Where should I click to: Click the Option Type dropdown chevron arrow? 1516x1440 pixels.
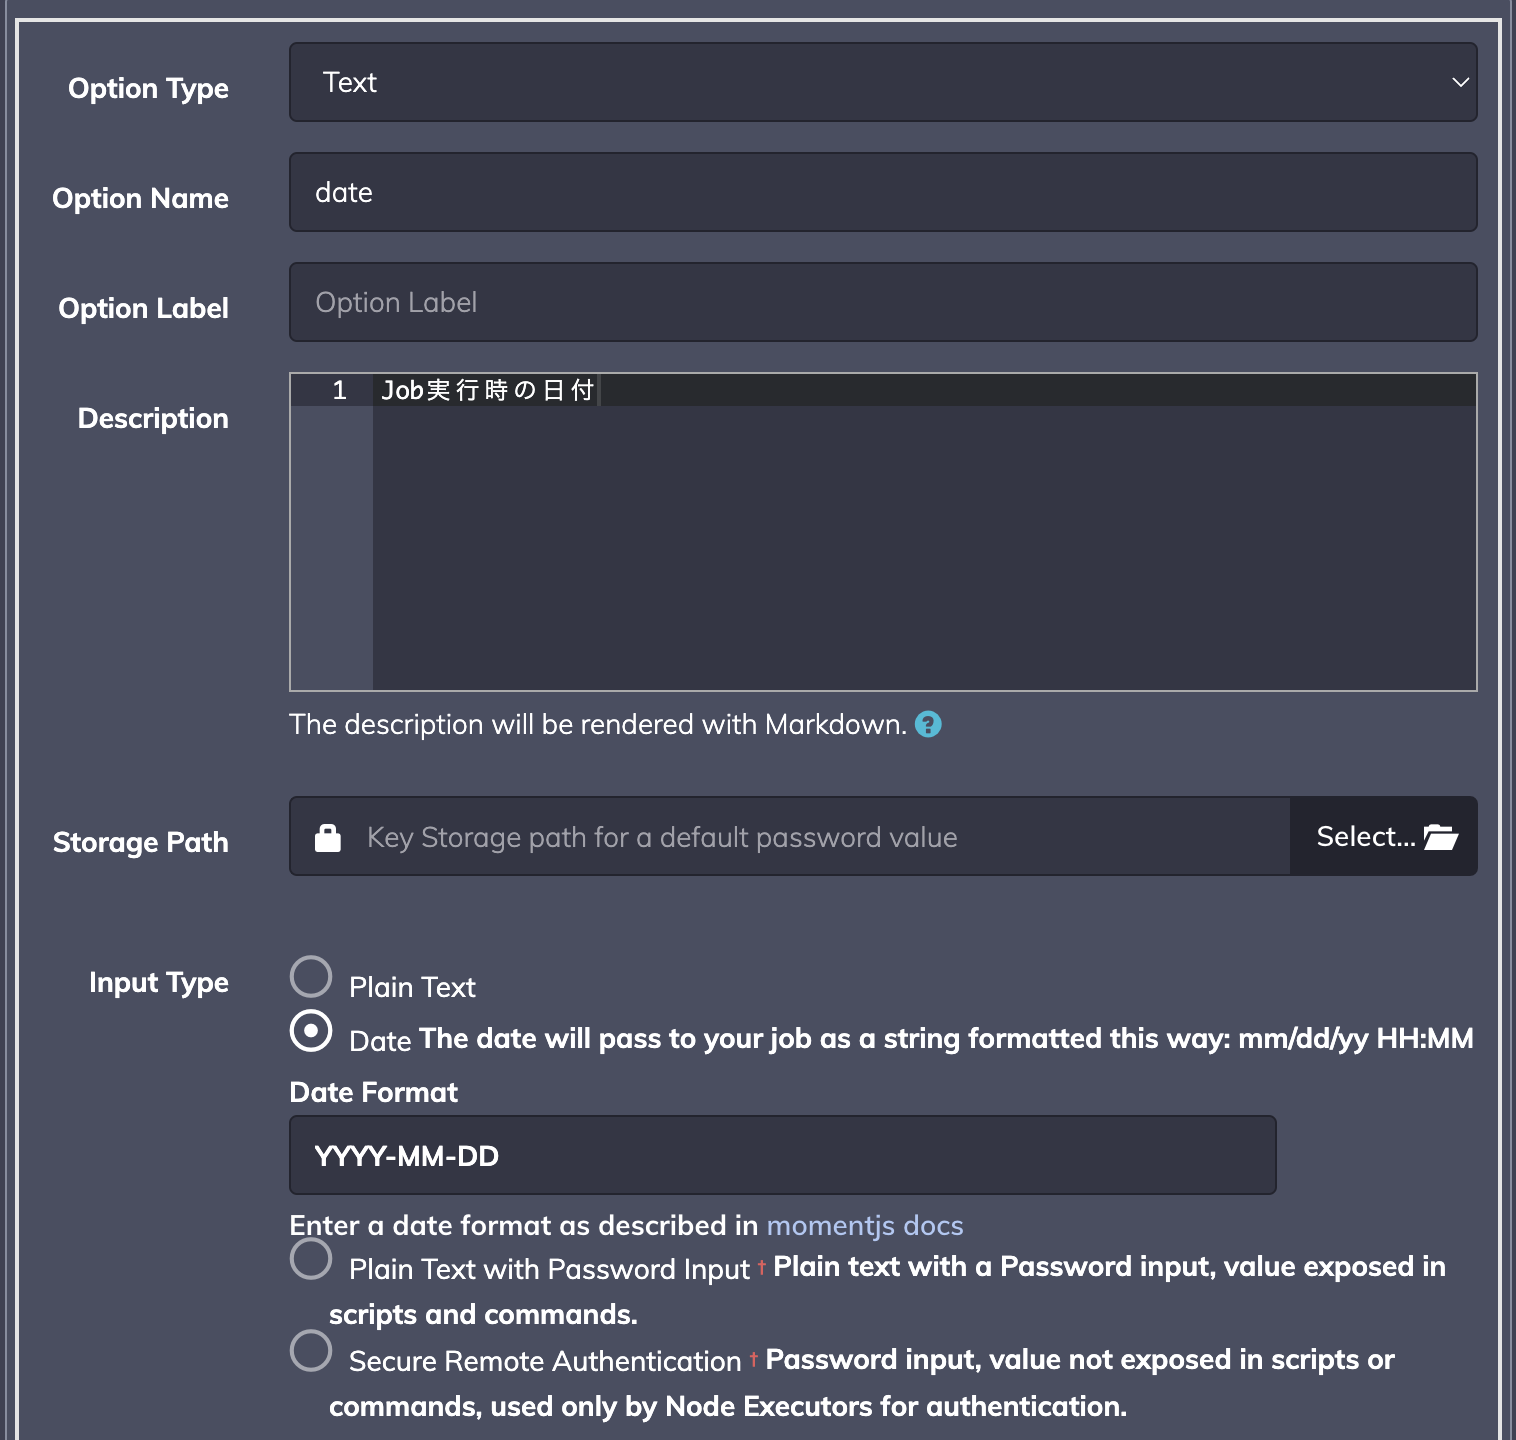[x=1460, y=82]
